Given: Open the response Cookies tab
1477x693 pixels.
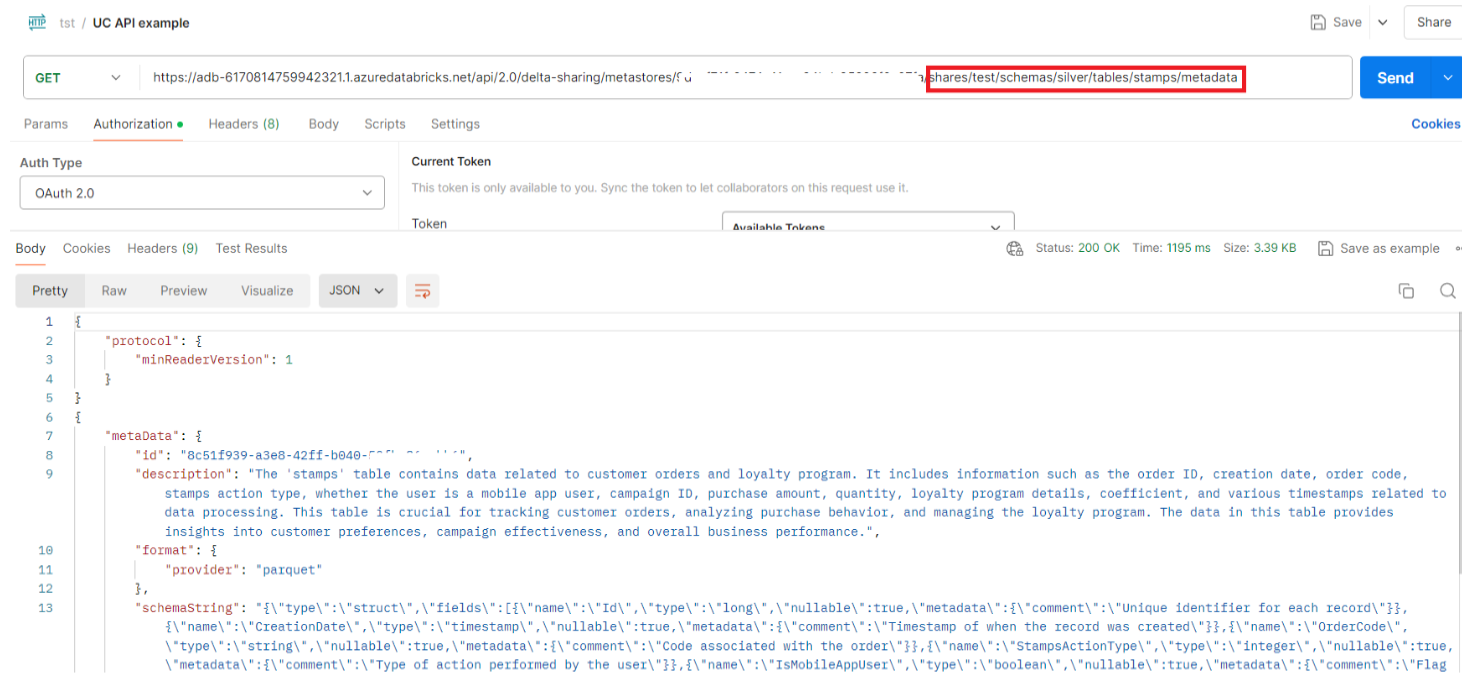Looking at the screenshot, I should [87, 248].
